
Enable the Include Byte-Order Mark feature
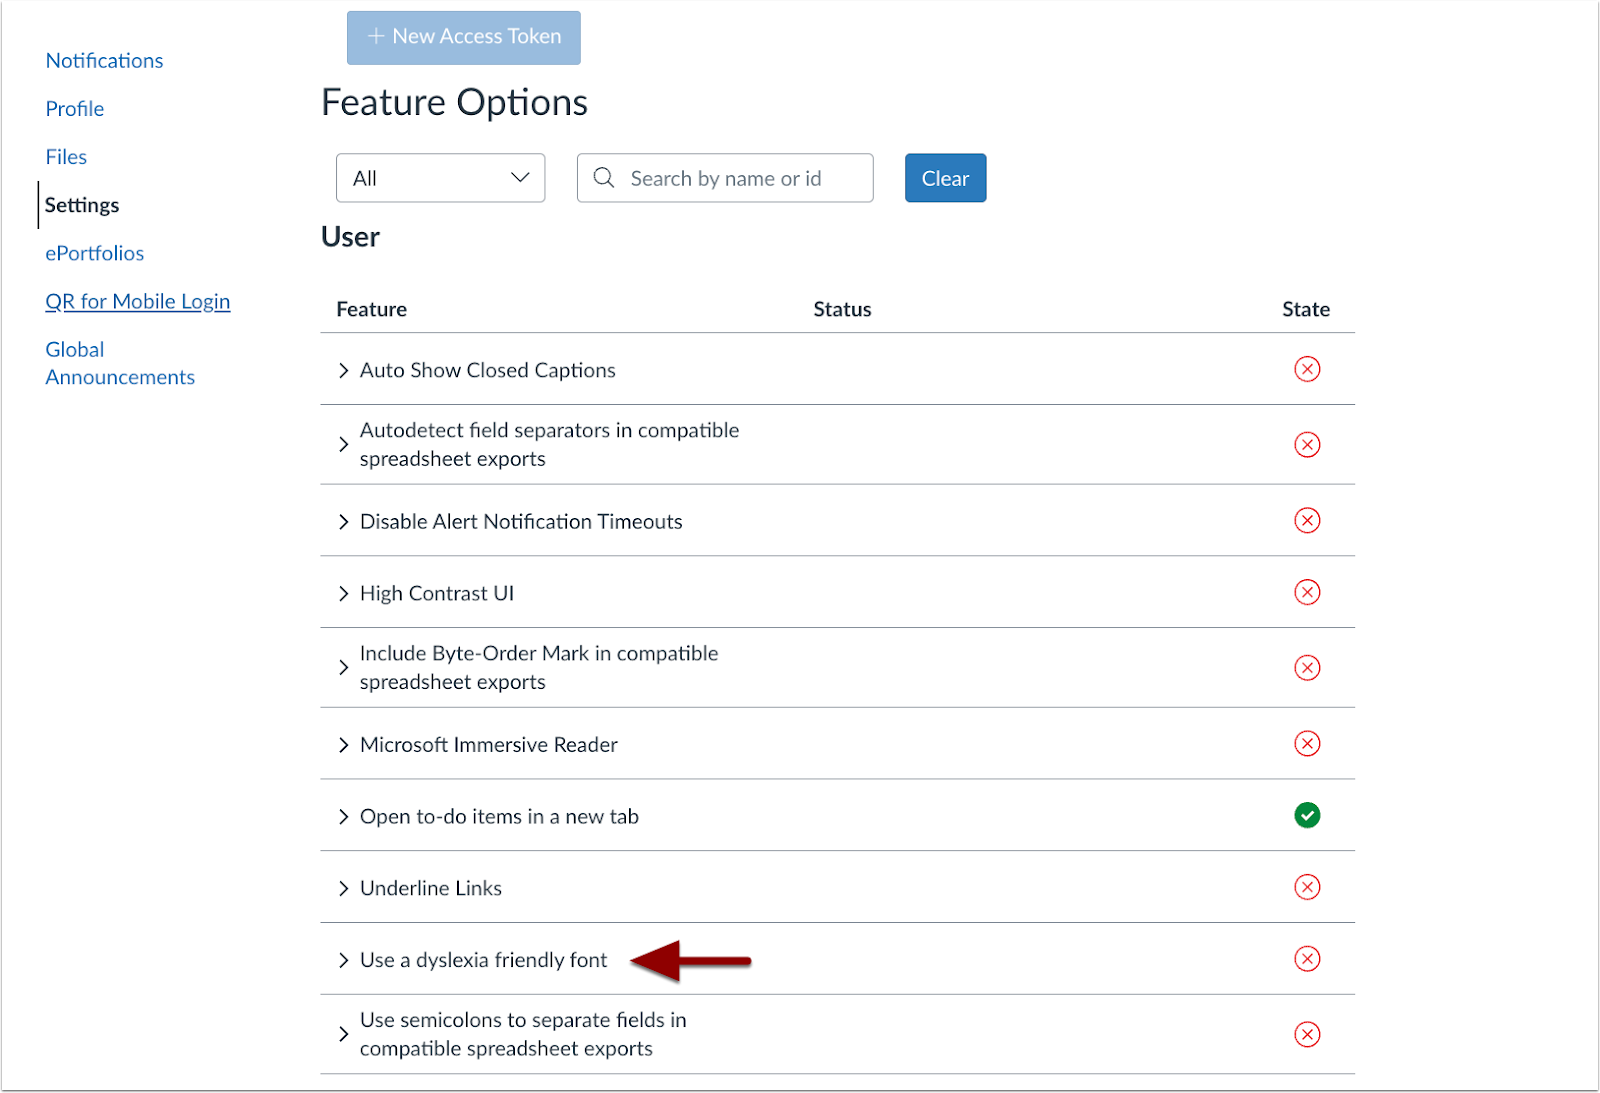point(1308,667)
